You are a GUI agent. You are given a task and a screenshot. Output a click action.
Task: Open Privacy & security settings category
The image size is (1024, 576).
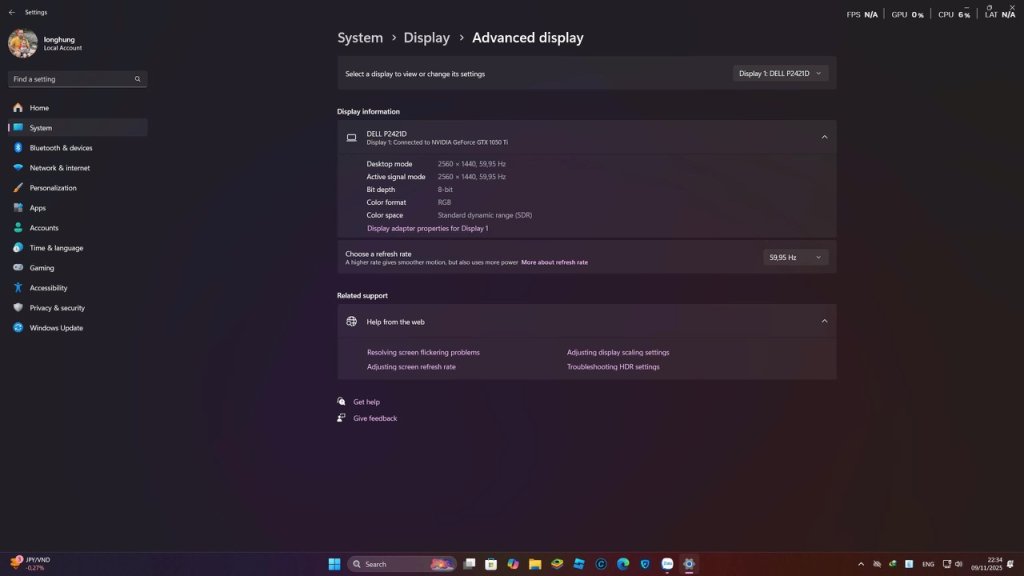click(57, 308)
